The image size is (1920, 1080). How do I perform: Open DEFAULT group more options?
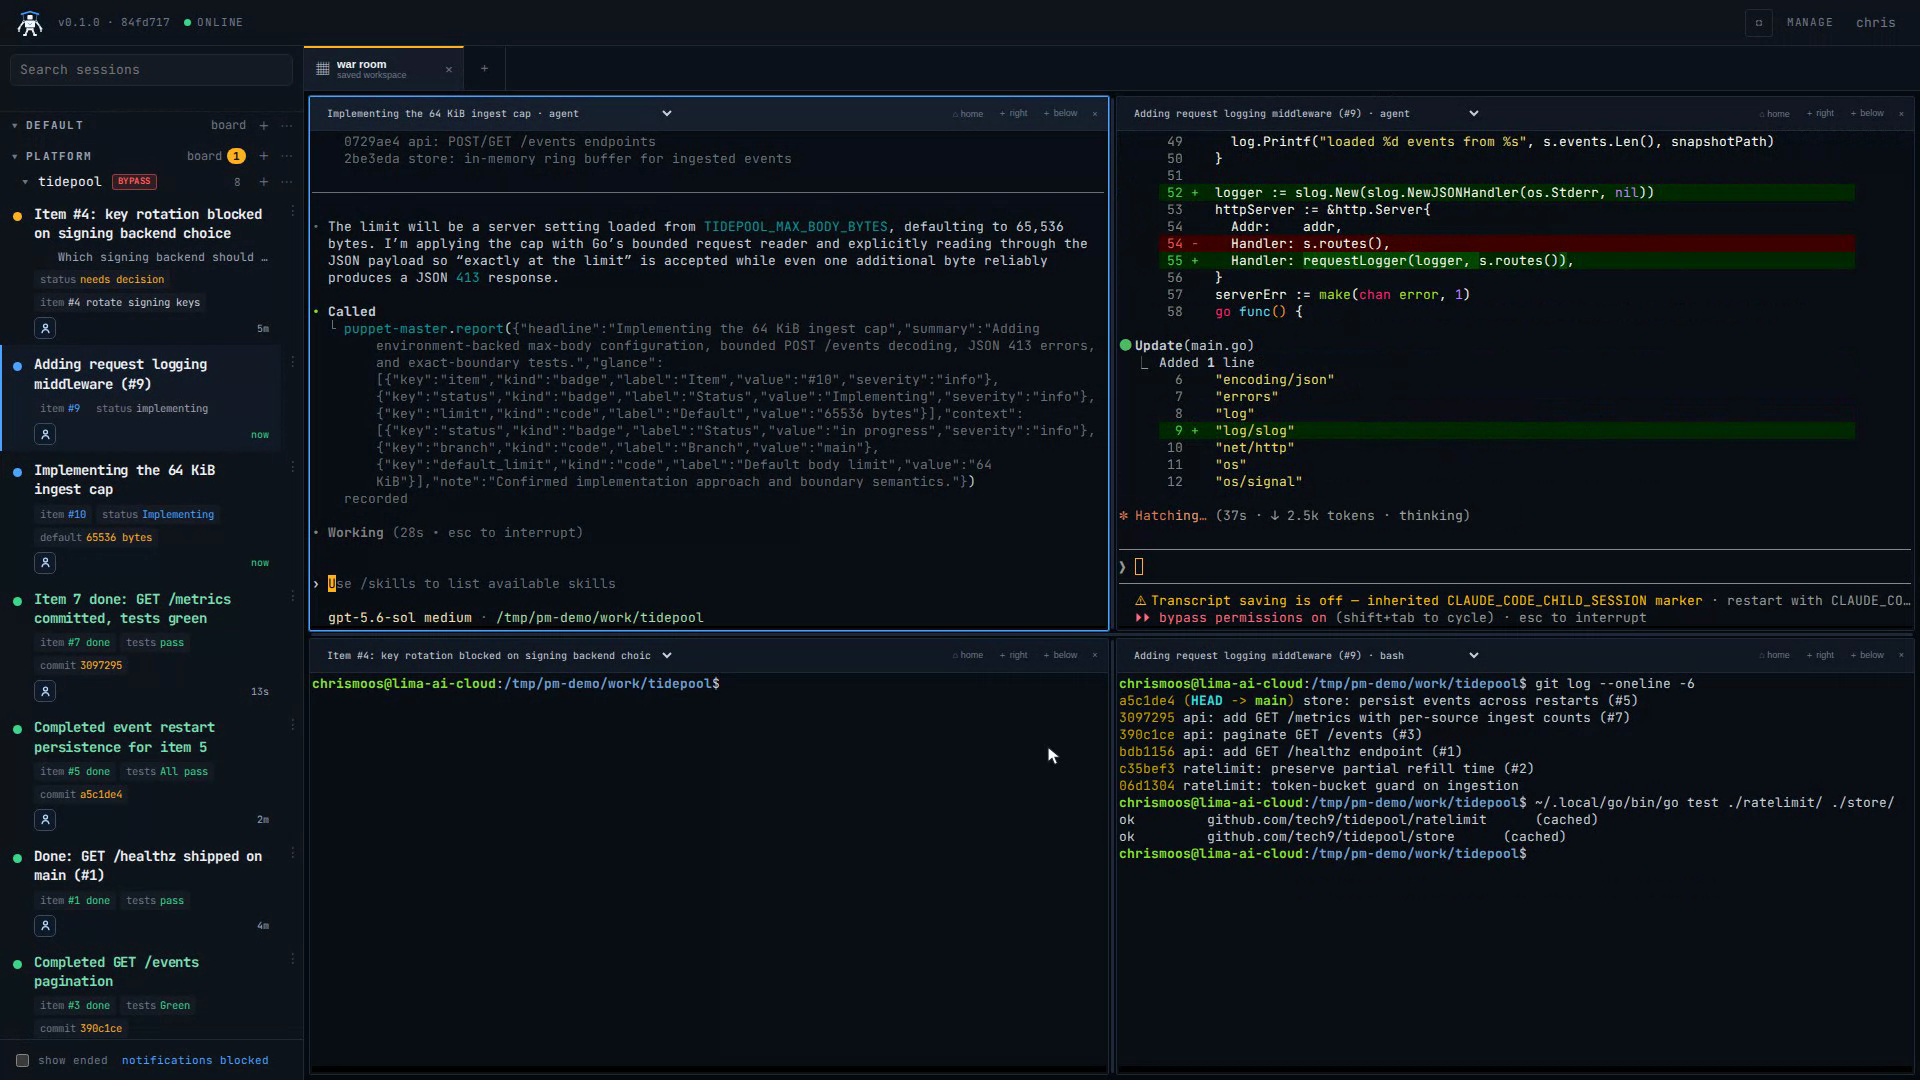tap(287, 126)
